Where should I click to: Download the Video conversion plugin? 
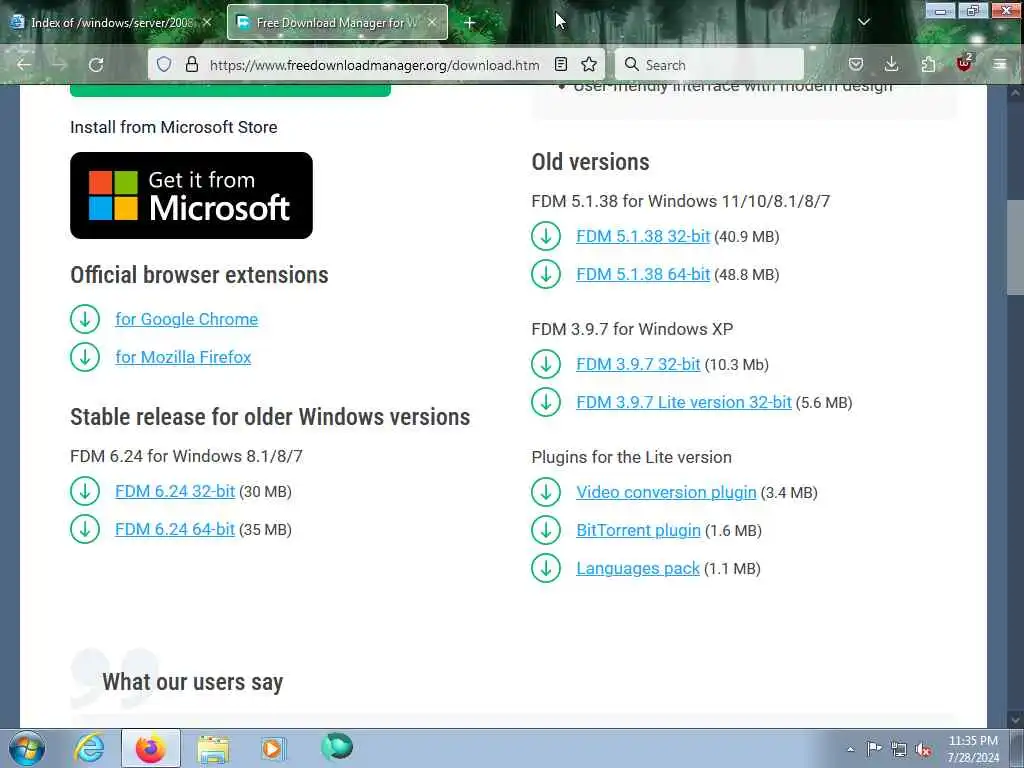click(666, 492)
